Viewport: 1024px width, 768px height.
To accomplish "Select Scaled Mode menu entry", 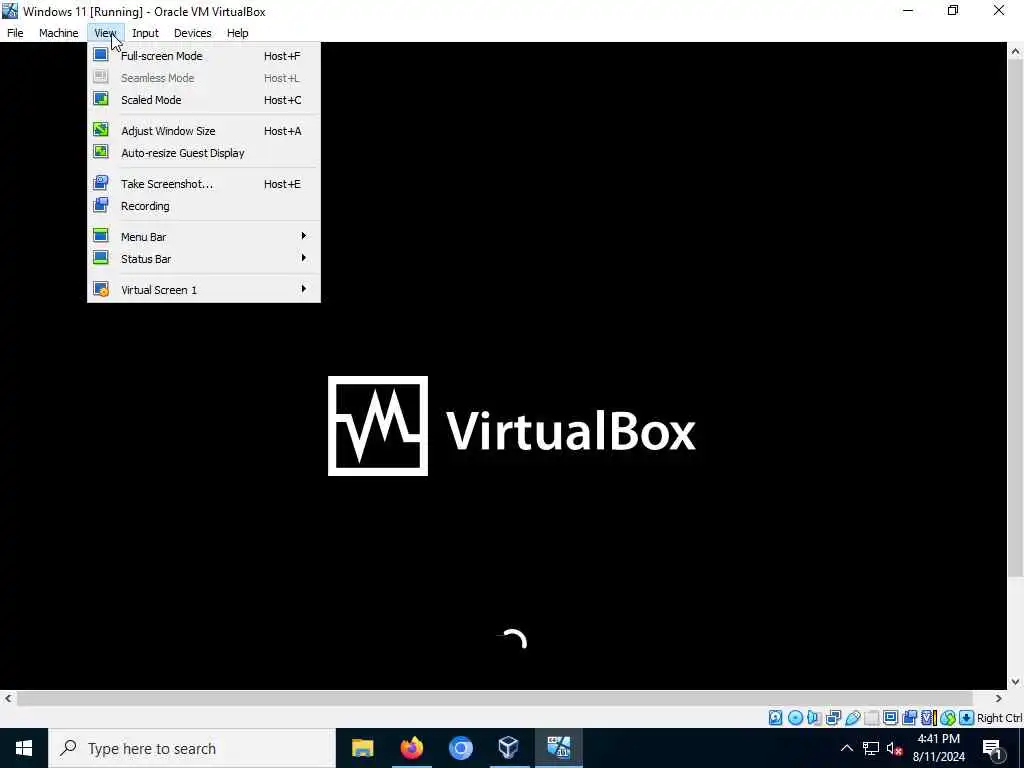I will tap(204, 100).
